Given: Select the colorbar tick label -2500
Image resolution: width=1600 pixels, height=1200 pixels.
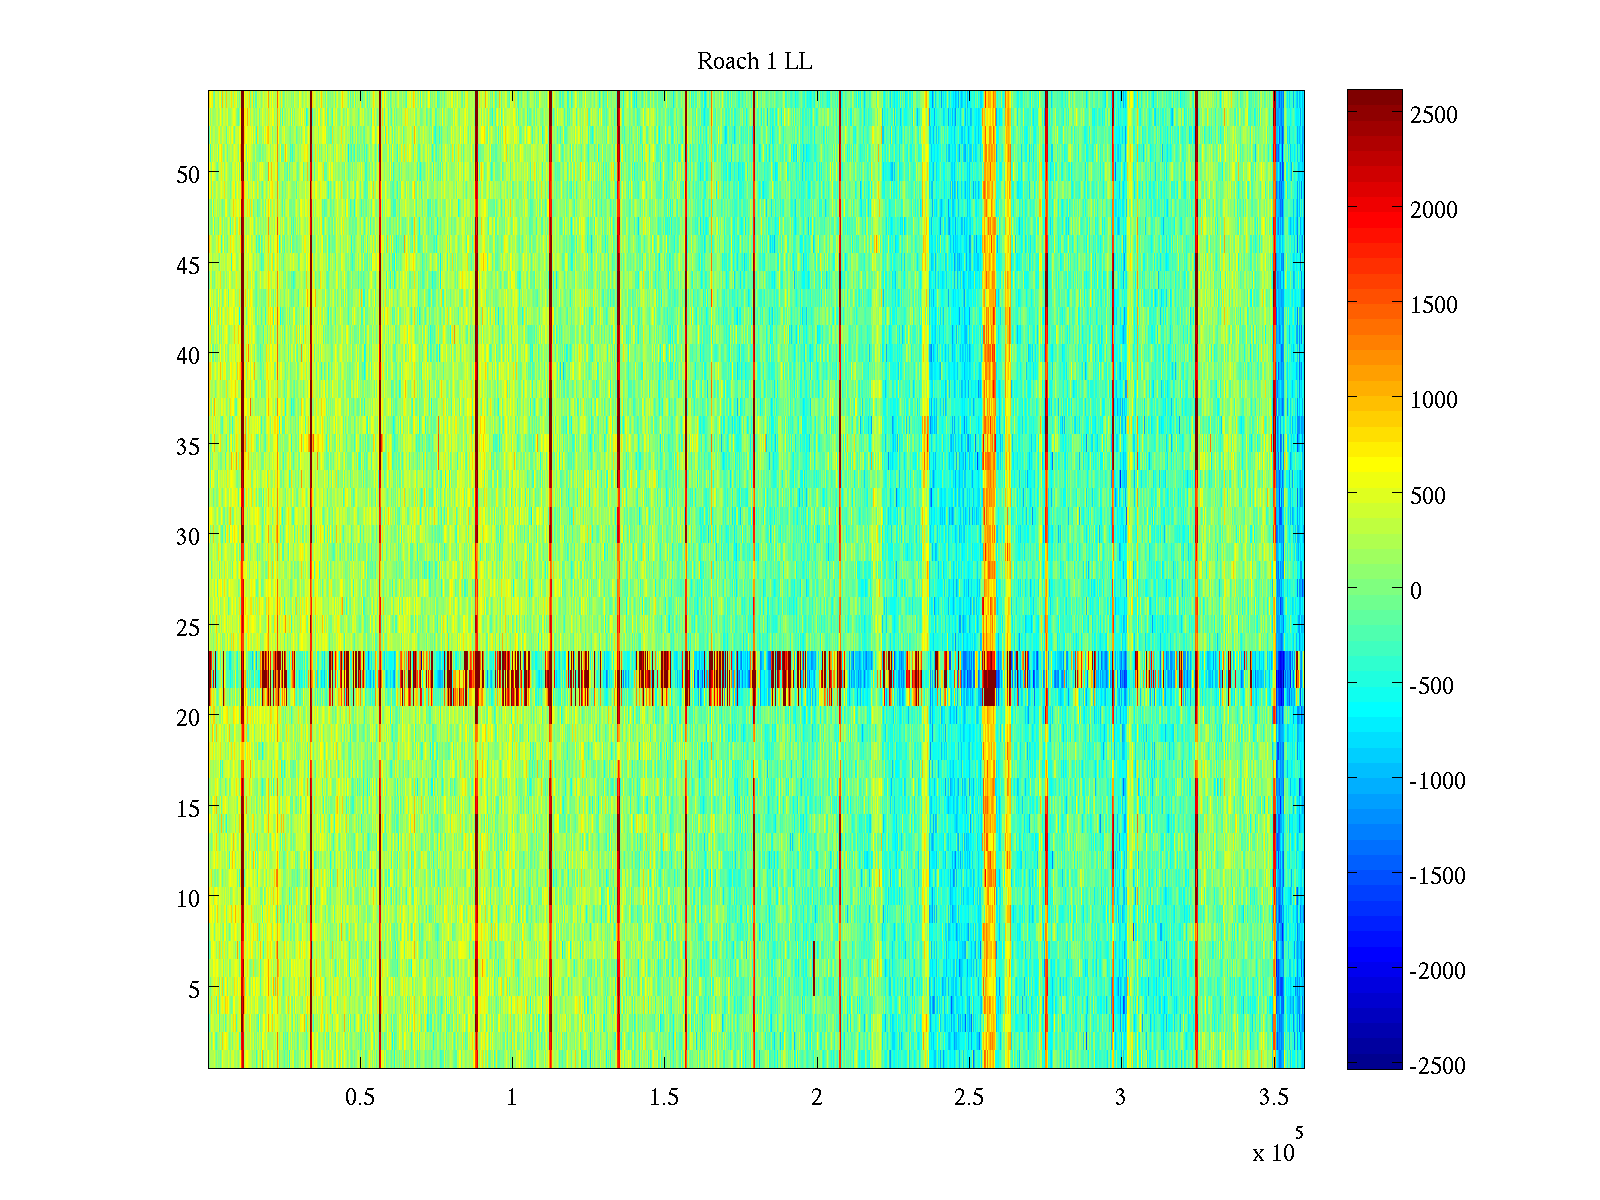Looking at the screenshot, I should 1436,1066.
